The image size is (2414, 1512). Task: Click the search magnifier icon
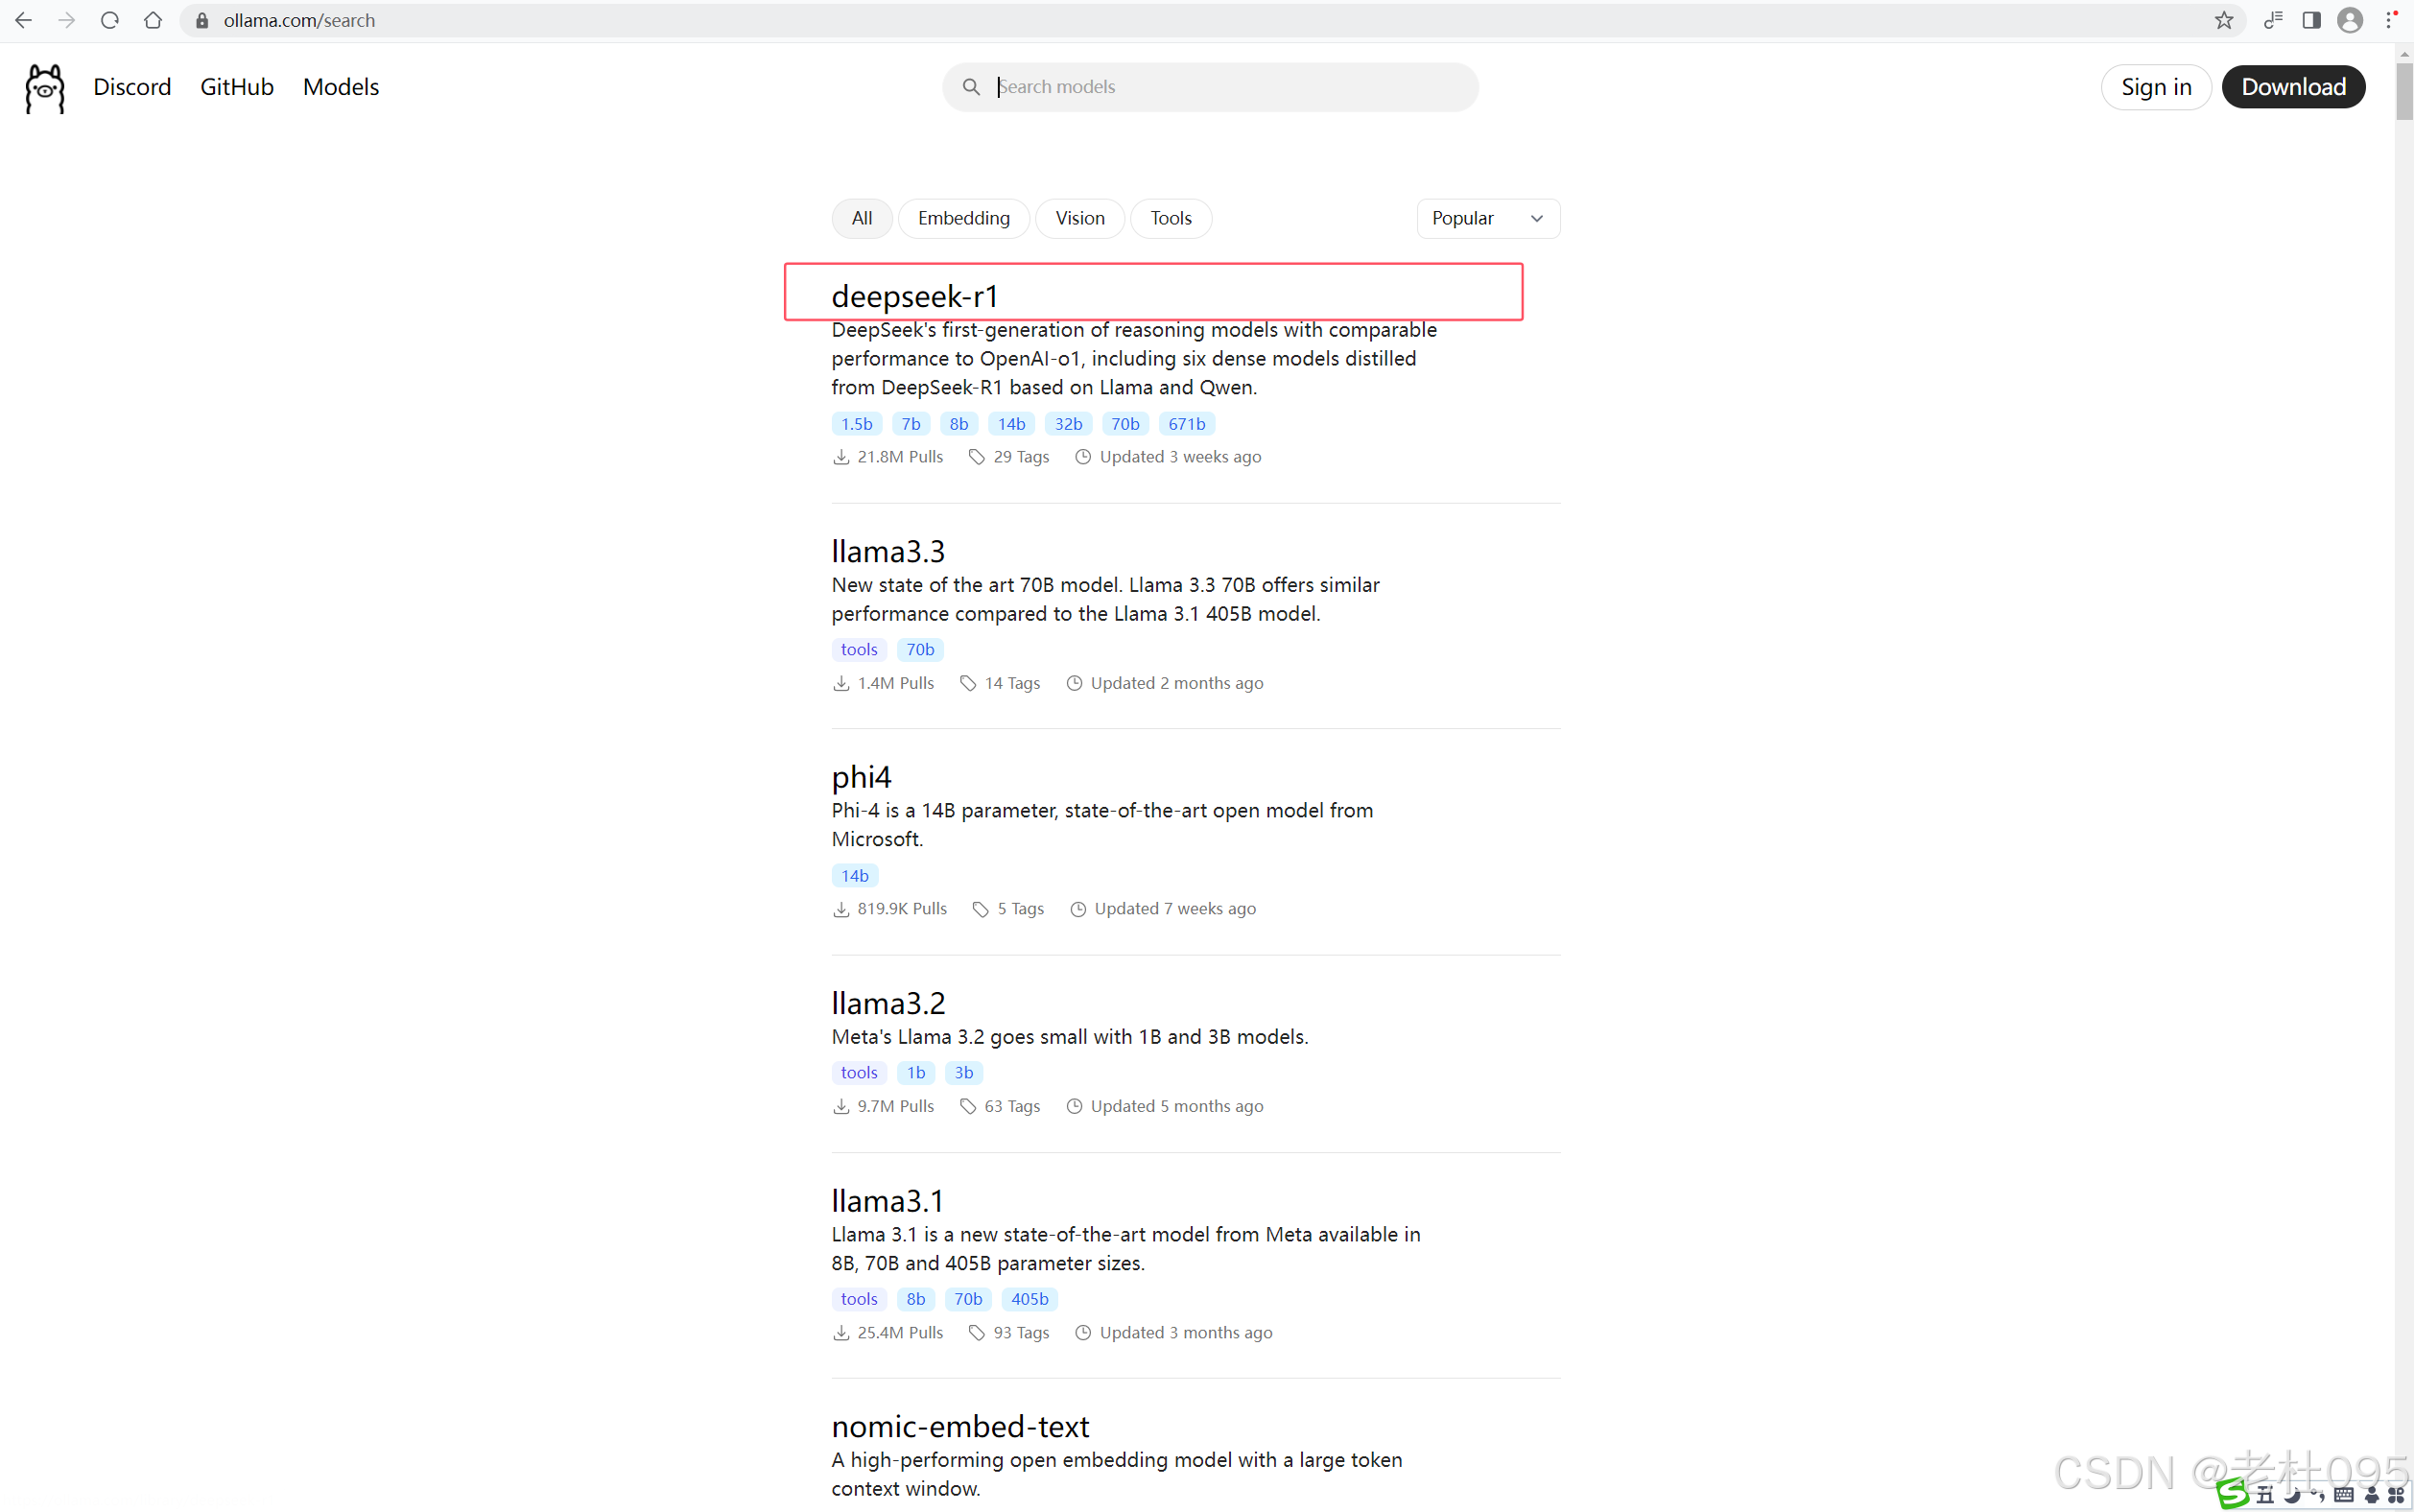971,87
